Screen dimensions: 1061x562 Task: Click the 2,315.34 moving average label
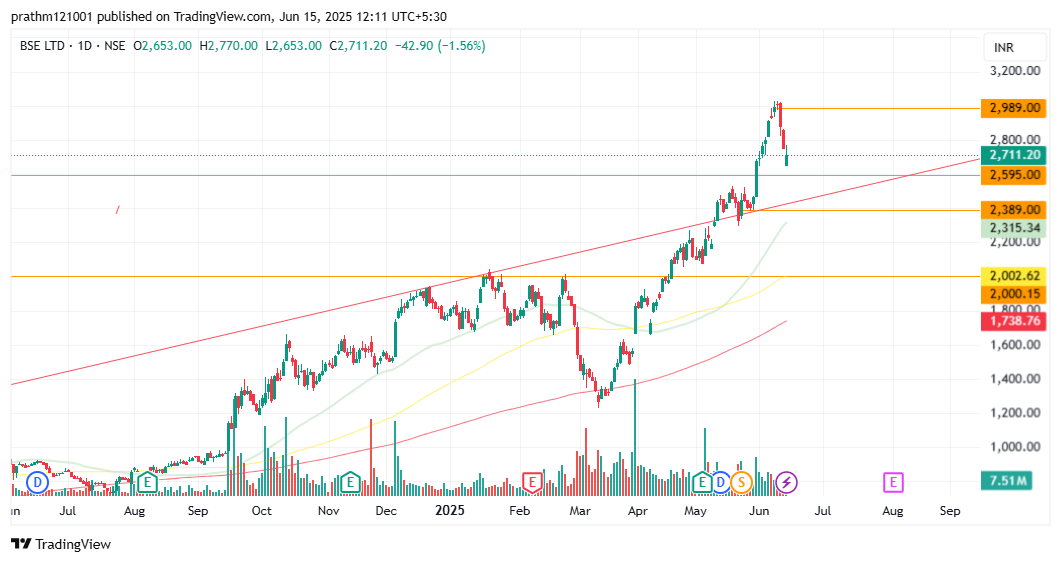(x=1014, y=228)
